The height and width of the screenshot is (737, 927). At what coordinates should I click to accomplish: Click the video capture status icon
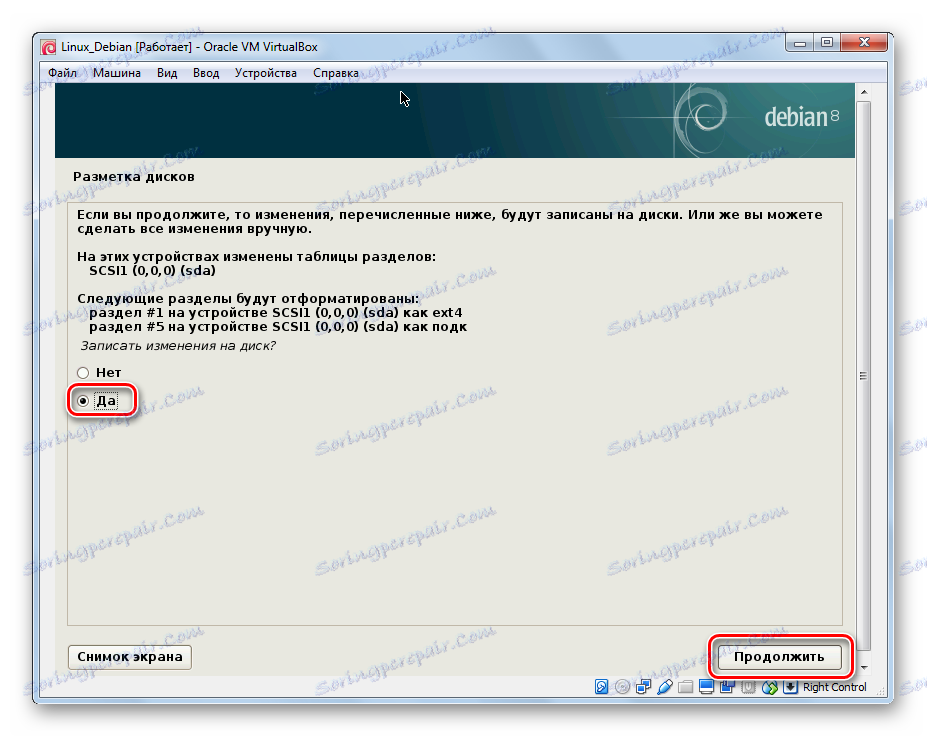[x=727, y=687]
